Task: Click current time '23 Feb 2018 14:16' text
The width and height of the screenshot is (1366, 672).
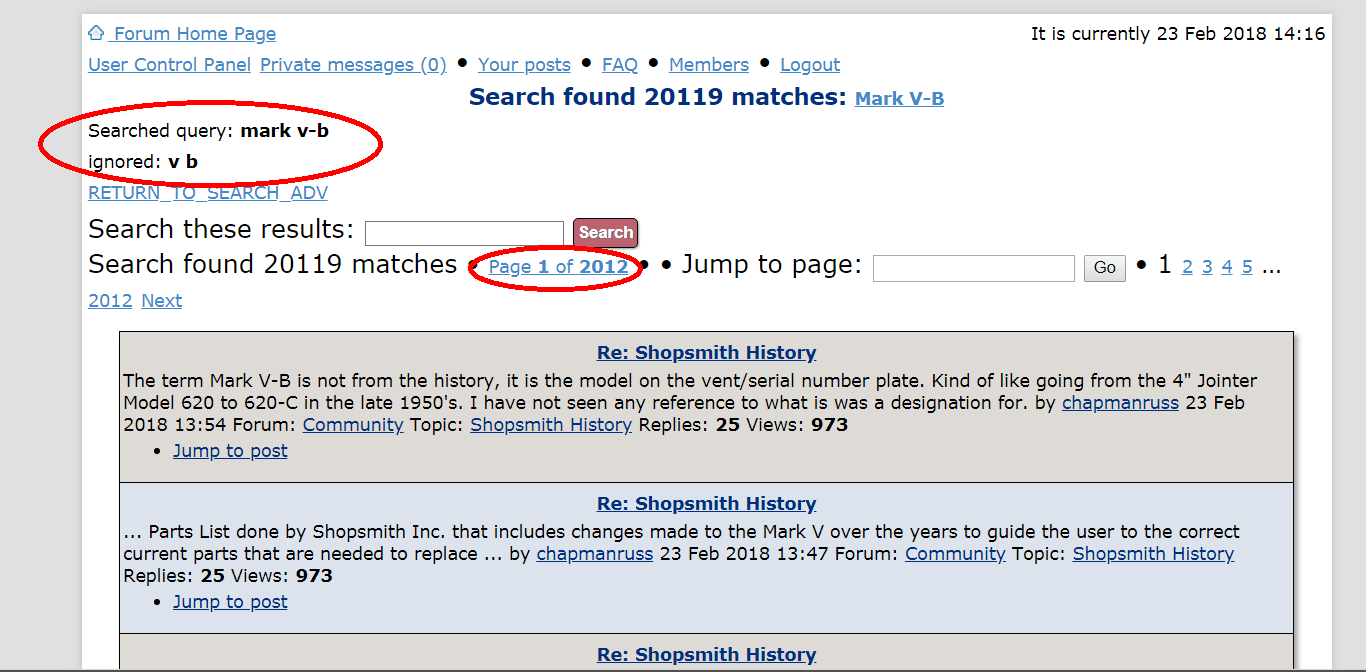Action: click(1241, 34)
